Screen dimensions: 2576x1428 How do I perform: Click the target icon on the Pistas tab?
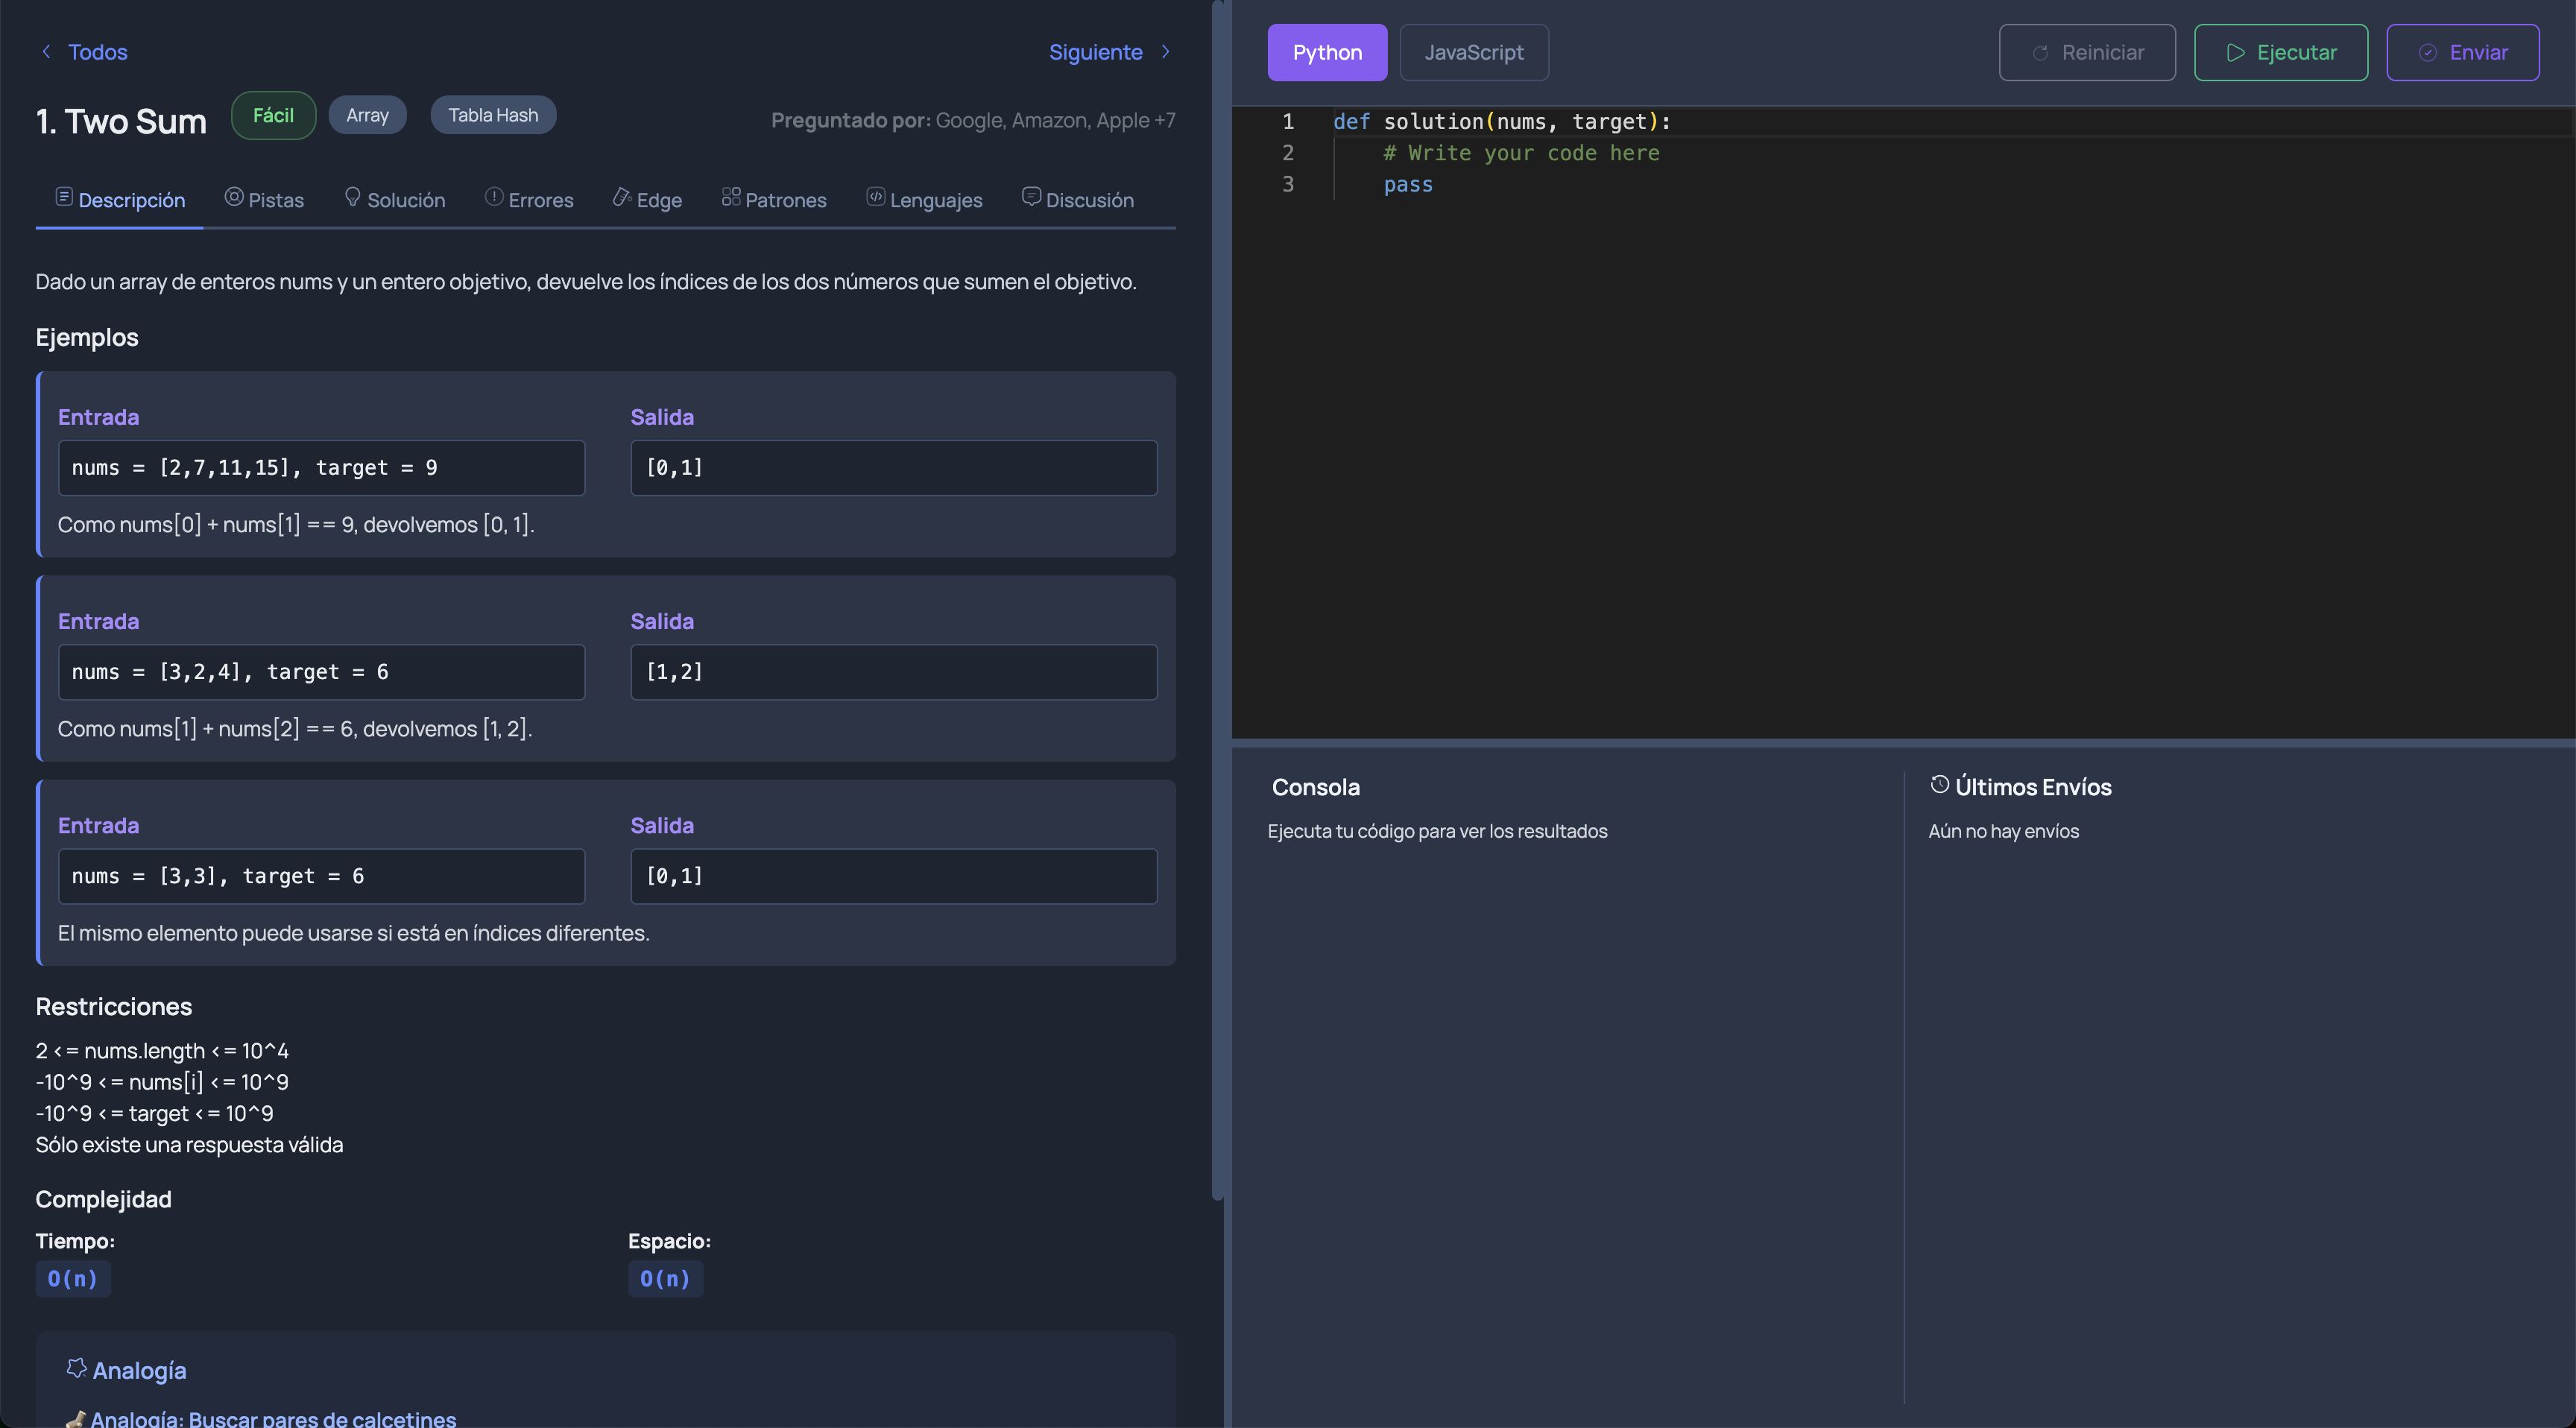(x=233, y=197)
